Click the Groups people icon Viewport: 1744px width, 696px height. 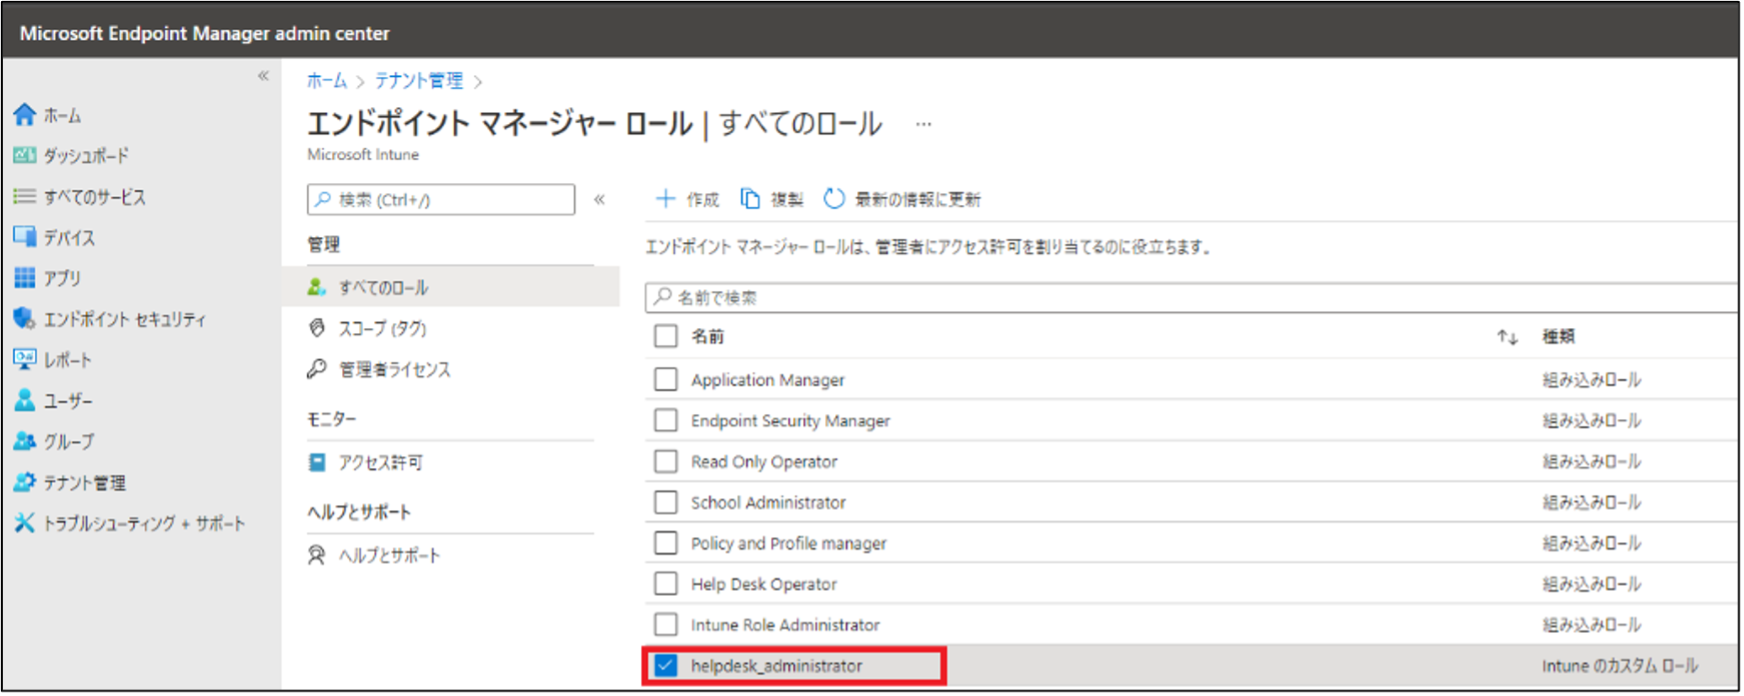[x=25, y=441]
